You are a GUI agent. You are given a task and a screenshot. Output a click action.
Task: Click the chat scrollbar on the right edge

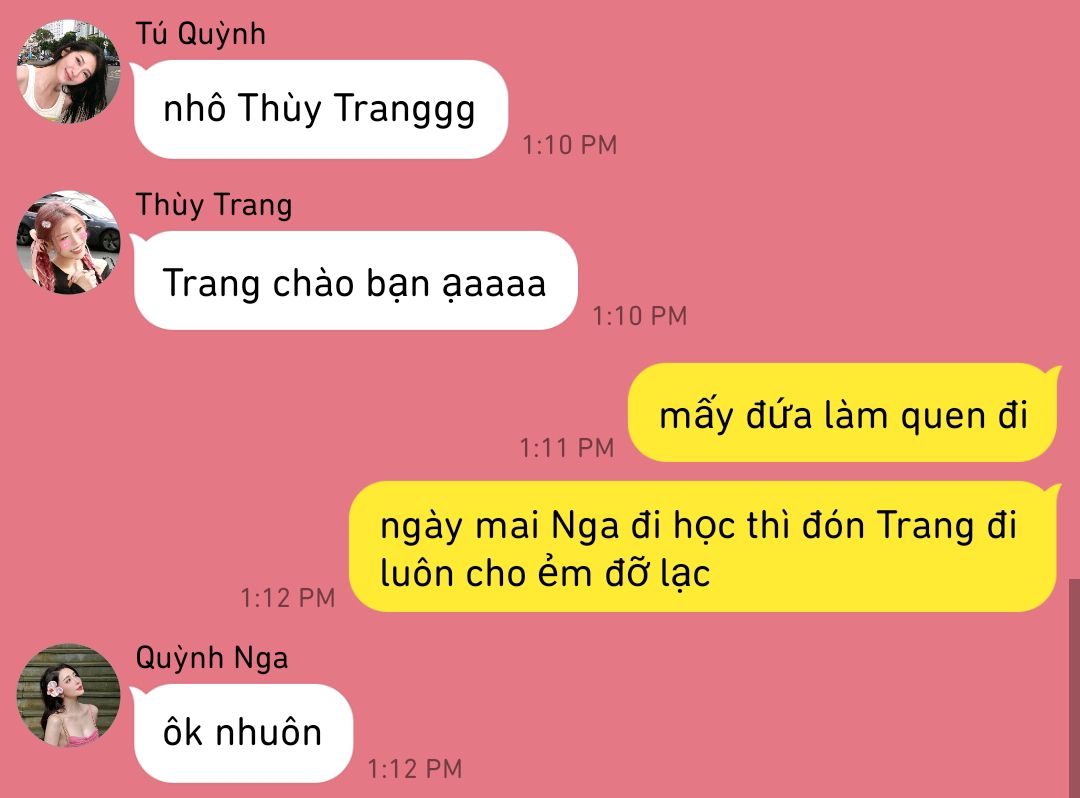tap(1074, 689)
